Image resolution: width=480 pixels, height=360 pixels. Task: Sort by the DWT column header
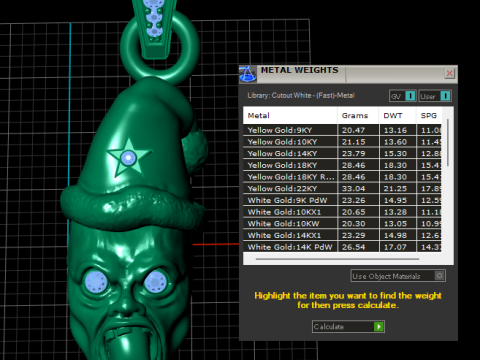pos(397,116)
